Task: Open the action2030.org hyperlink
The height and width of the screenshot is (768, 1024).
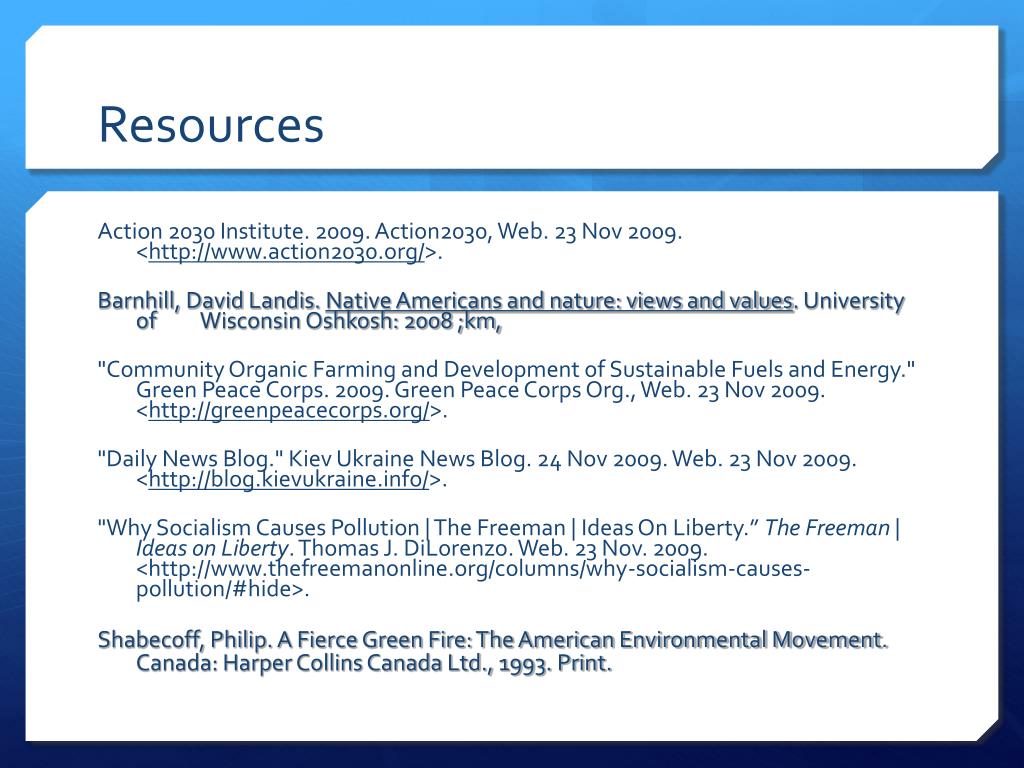Action: (x=287, y=252)
